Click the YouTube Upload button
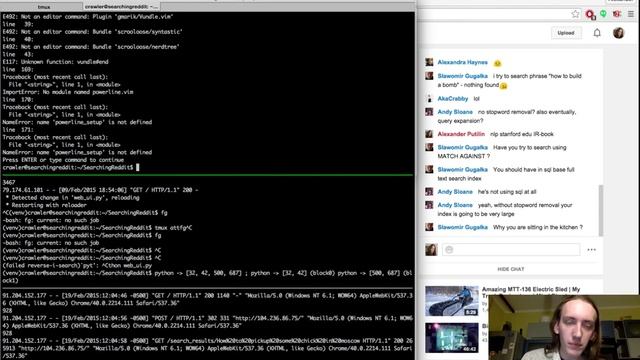This screenshot has width=640, height=360. pyautogui.click(x=566, y=33)
